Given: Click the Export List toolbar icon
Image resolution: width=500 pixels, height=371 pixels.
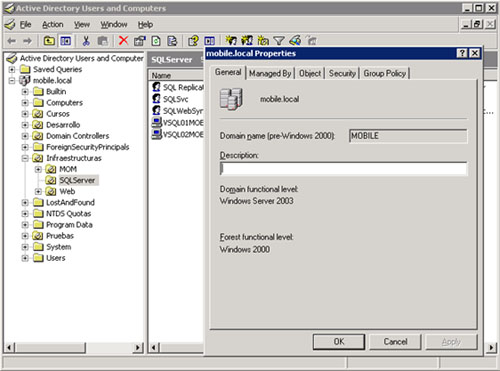Looking at the screenshot, I should tap(172, 41).
